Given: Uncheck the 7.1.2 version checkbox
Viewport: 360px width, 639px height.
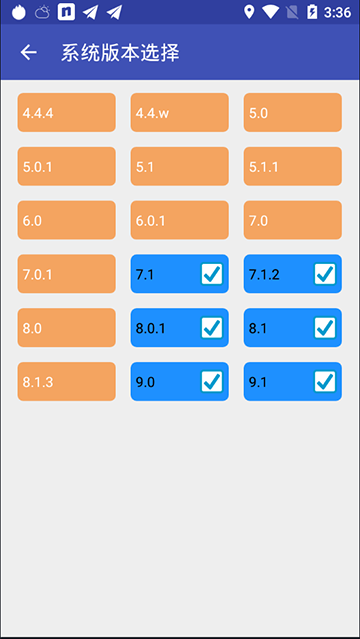Looking at the screenshot, I should (x=325, y=274).
